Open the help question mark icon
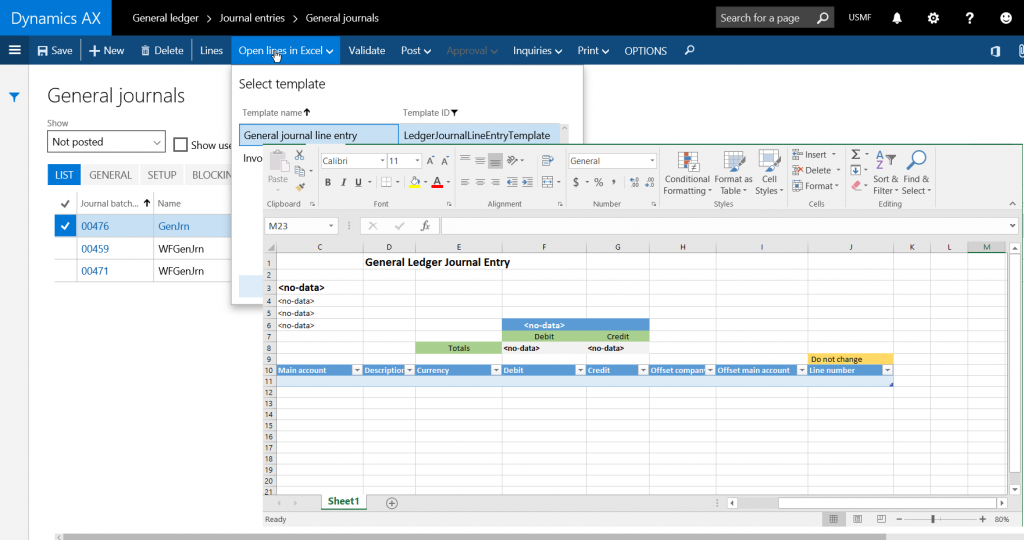This screenshot has height=540, width=1024. tap(970, 18)
